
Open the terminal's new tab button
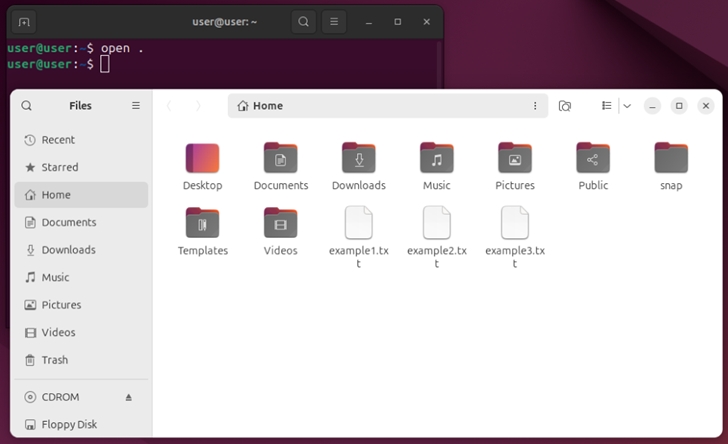(24, 21)
